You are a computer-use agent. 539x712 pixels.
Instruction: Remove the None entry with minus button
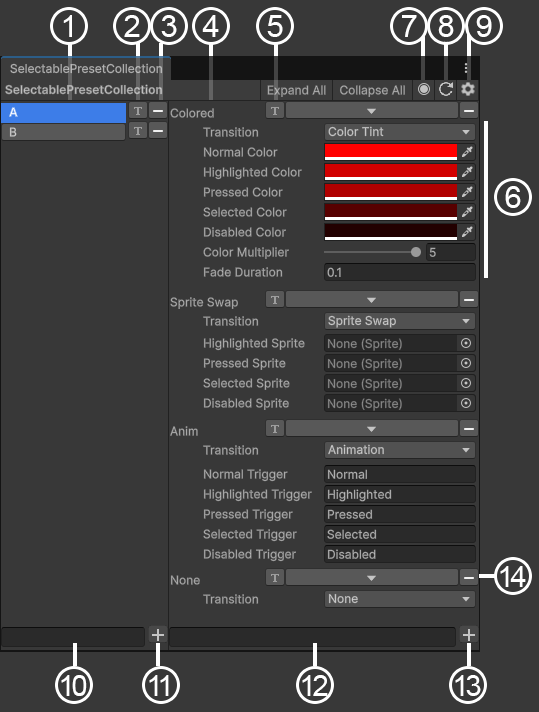[469, 578]
